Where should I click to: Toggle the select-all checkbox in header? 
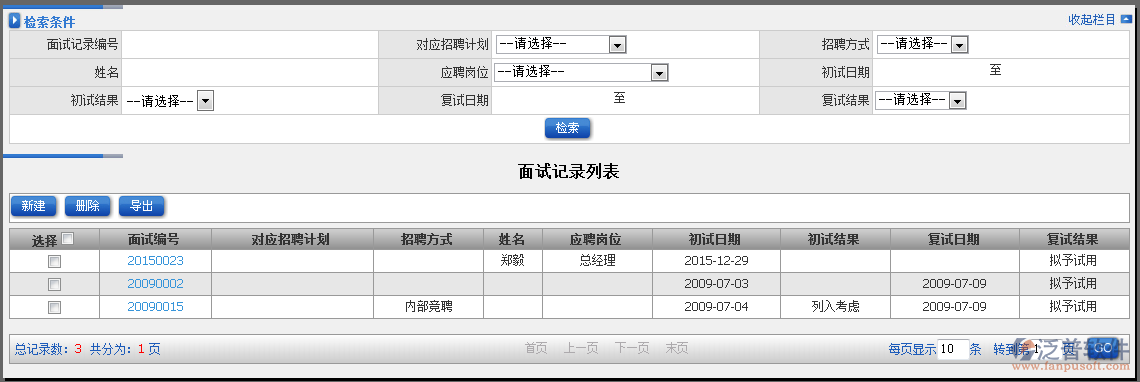[x=68, y=238]
